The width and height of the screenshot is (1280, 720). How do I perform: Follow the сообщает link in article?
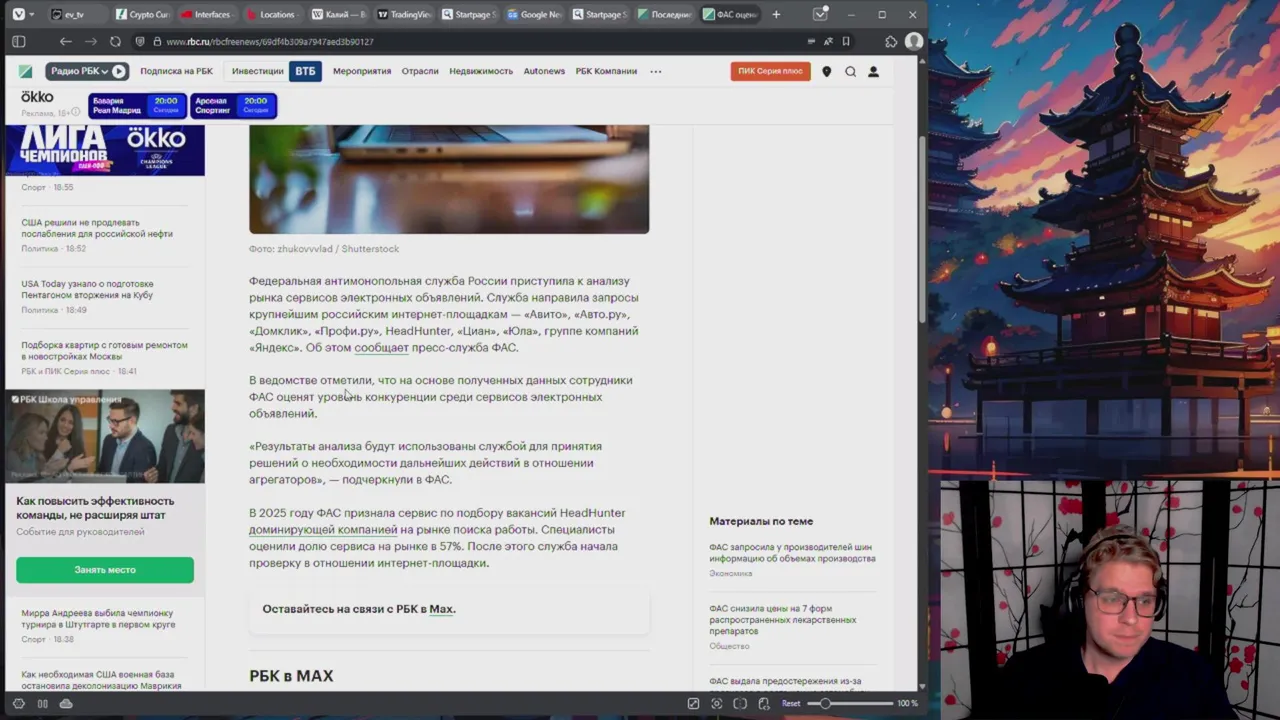tap(381, 347)
